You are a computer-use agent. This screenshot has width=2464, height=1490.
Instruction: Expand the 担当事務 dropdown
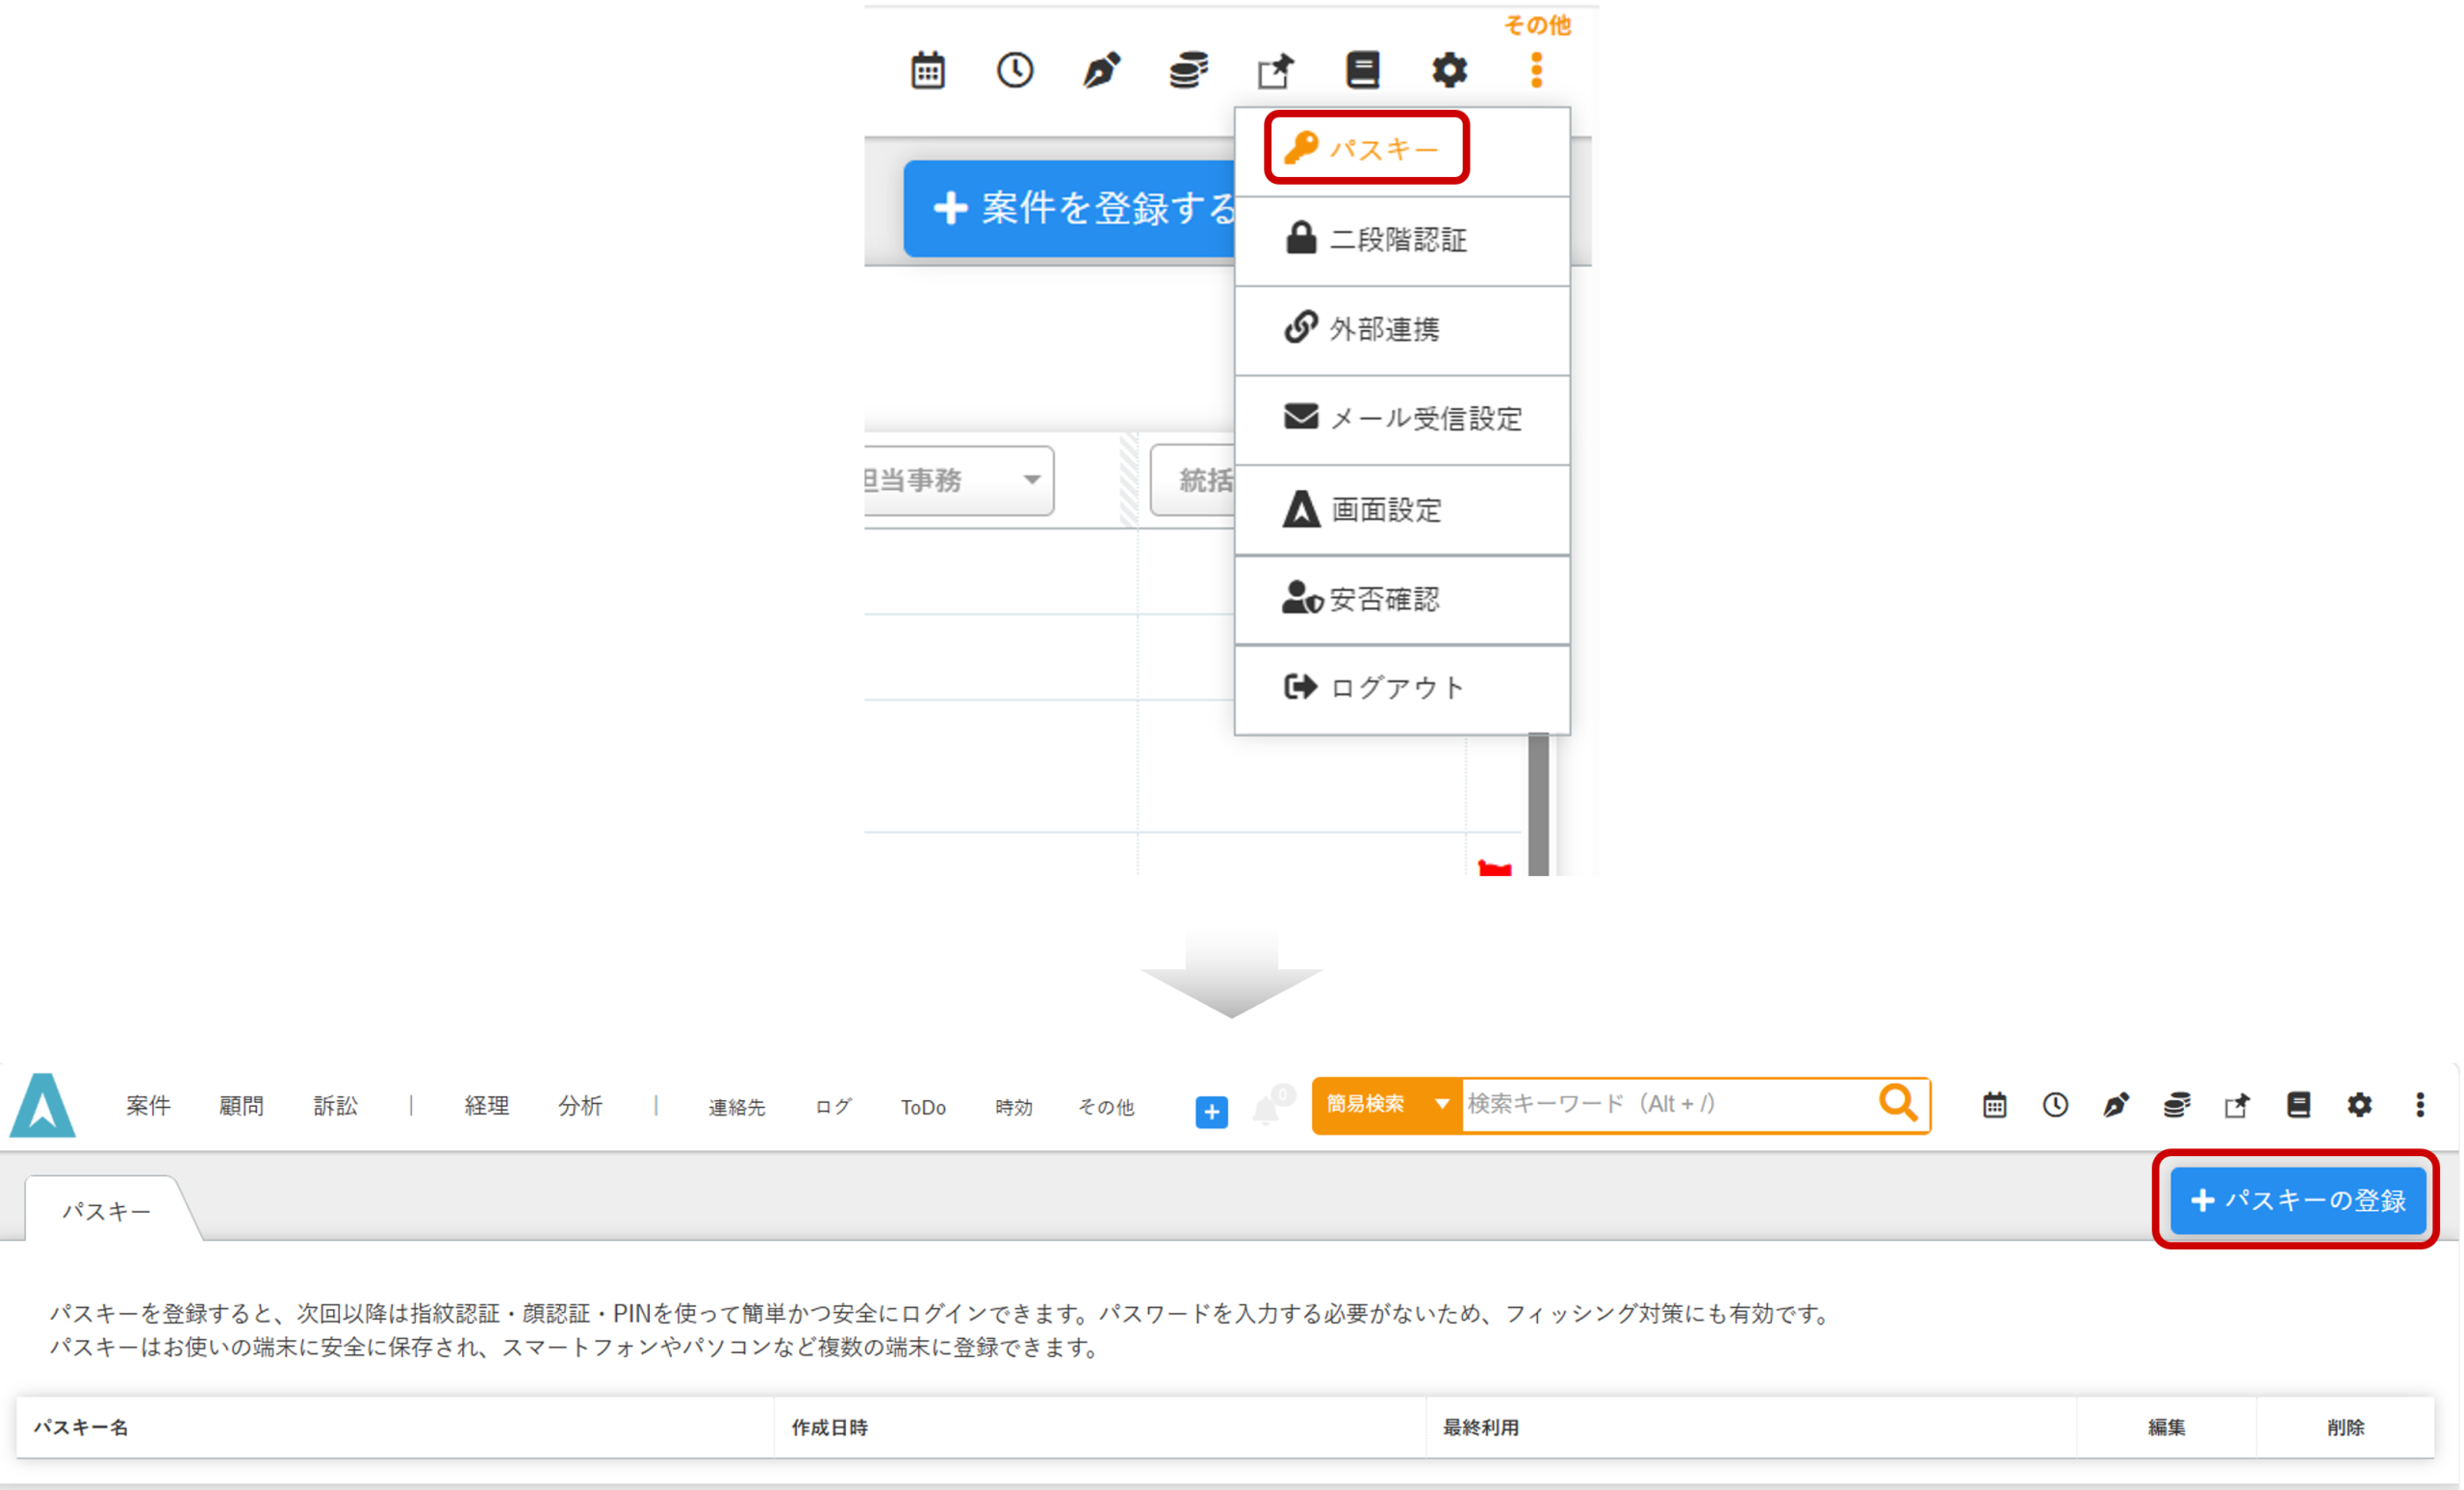click(958, 480)
